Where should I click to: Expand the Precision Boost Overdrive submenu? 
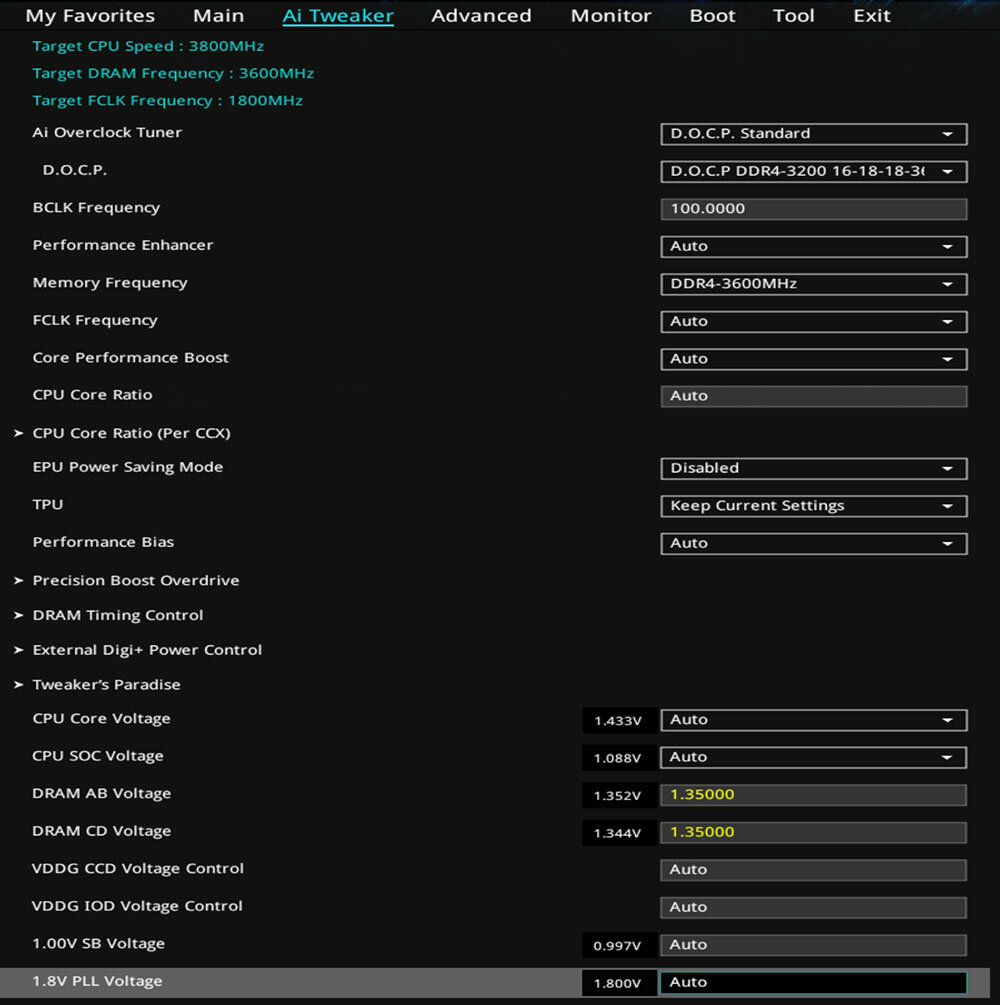tap(136, 581)
